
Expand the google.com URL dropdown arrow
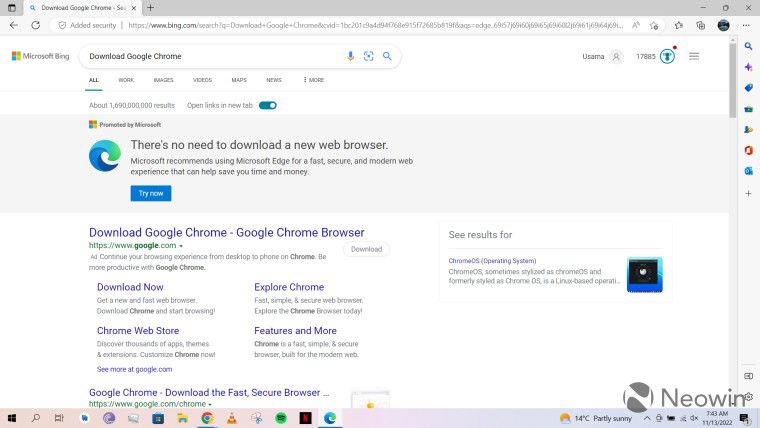pos(181,246)
